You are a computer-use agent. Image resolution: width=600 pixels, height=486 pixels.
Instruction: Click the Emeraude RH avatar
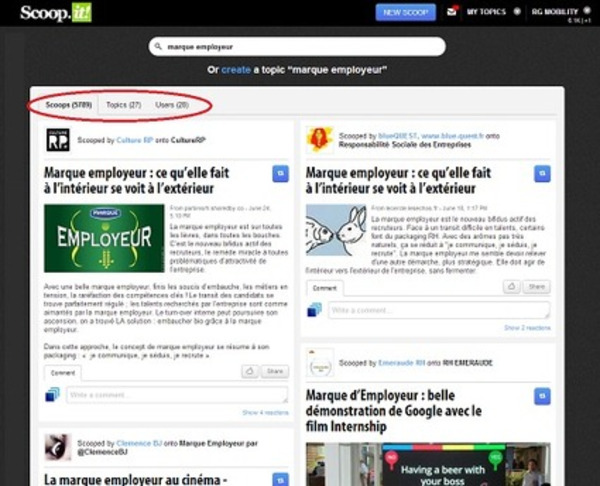[x=320, y=363]
